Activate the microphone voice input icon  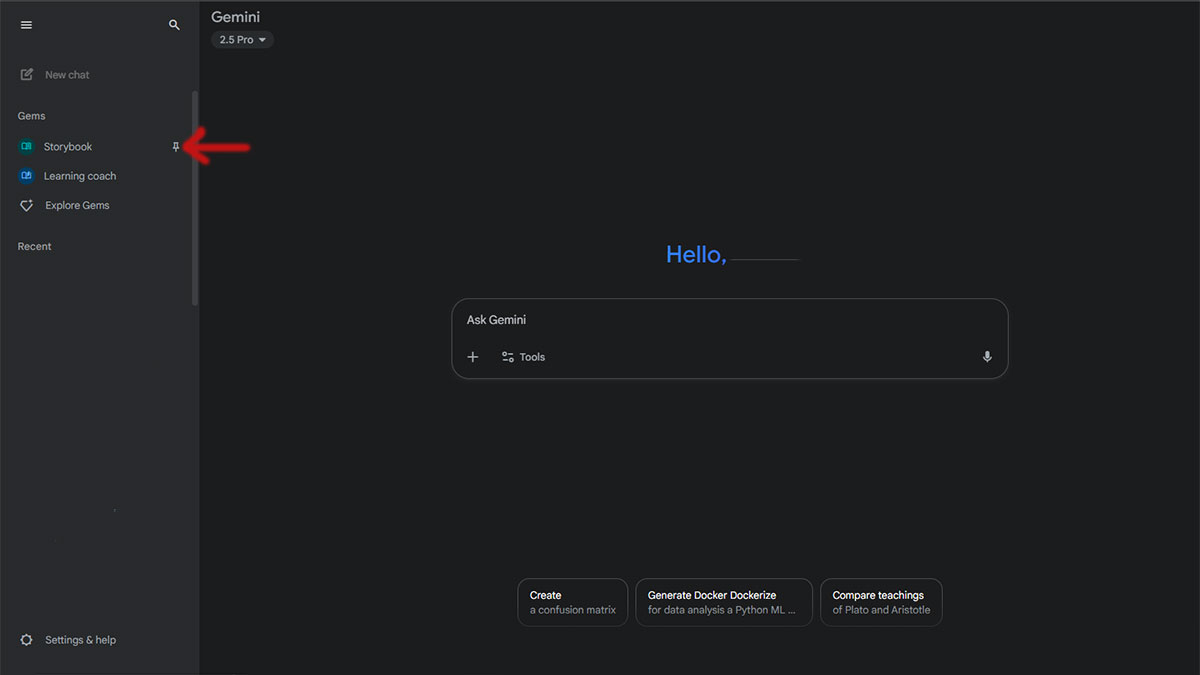[x=987, y=357]
